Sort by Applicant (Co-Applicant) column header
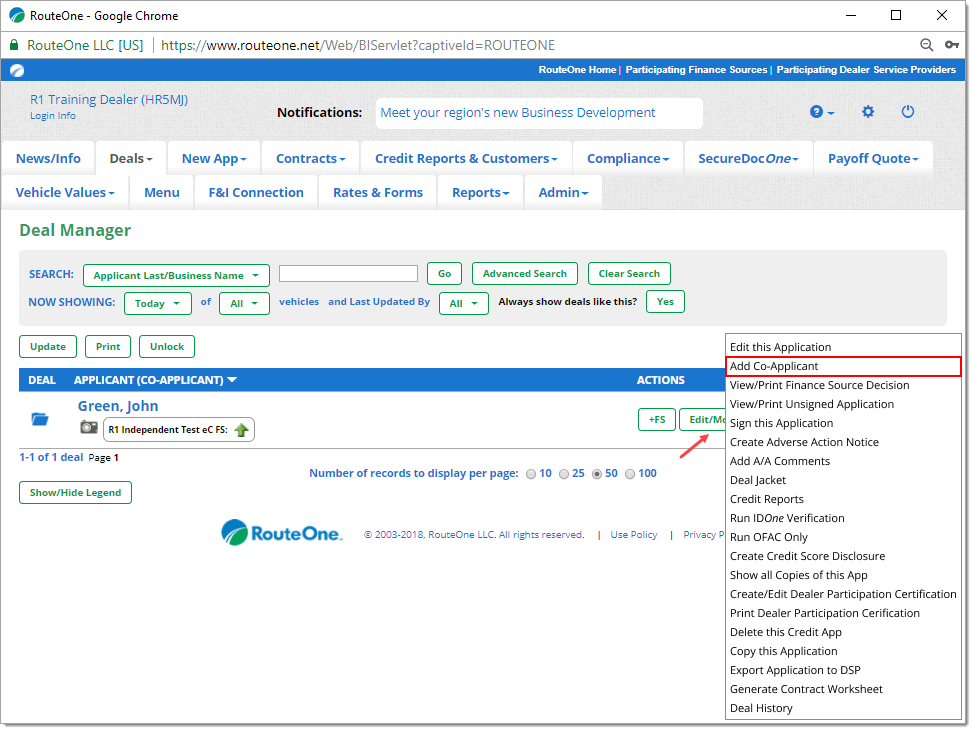The width and height of the screenshot is (973, 731). pyautogui.click(x=155, y=380)
